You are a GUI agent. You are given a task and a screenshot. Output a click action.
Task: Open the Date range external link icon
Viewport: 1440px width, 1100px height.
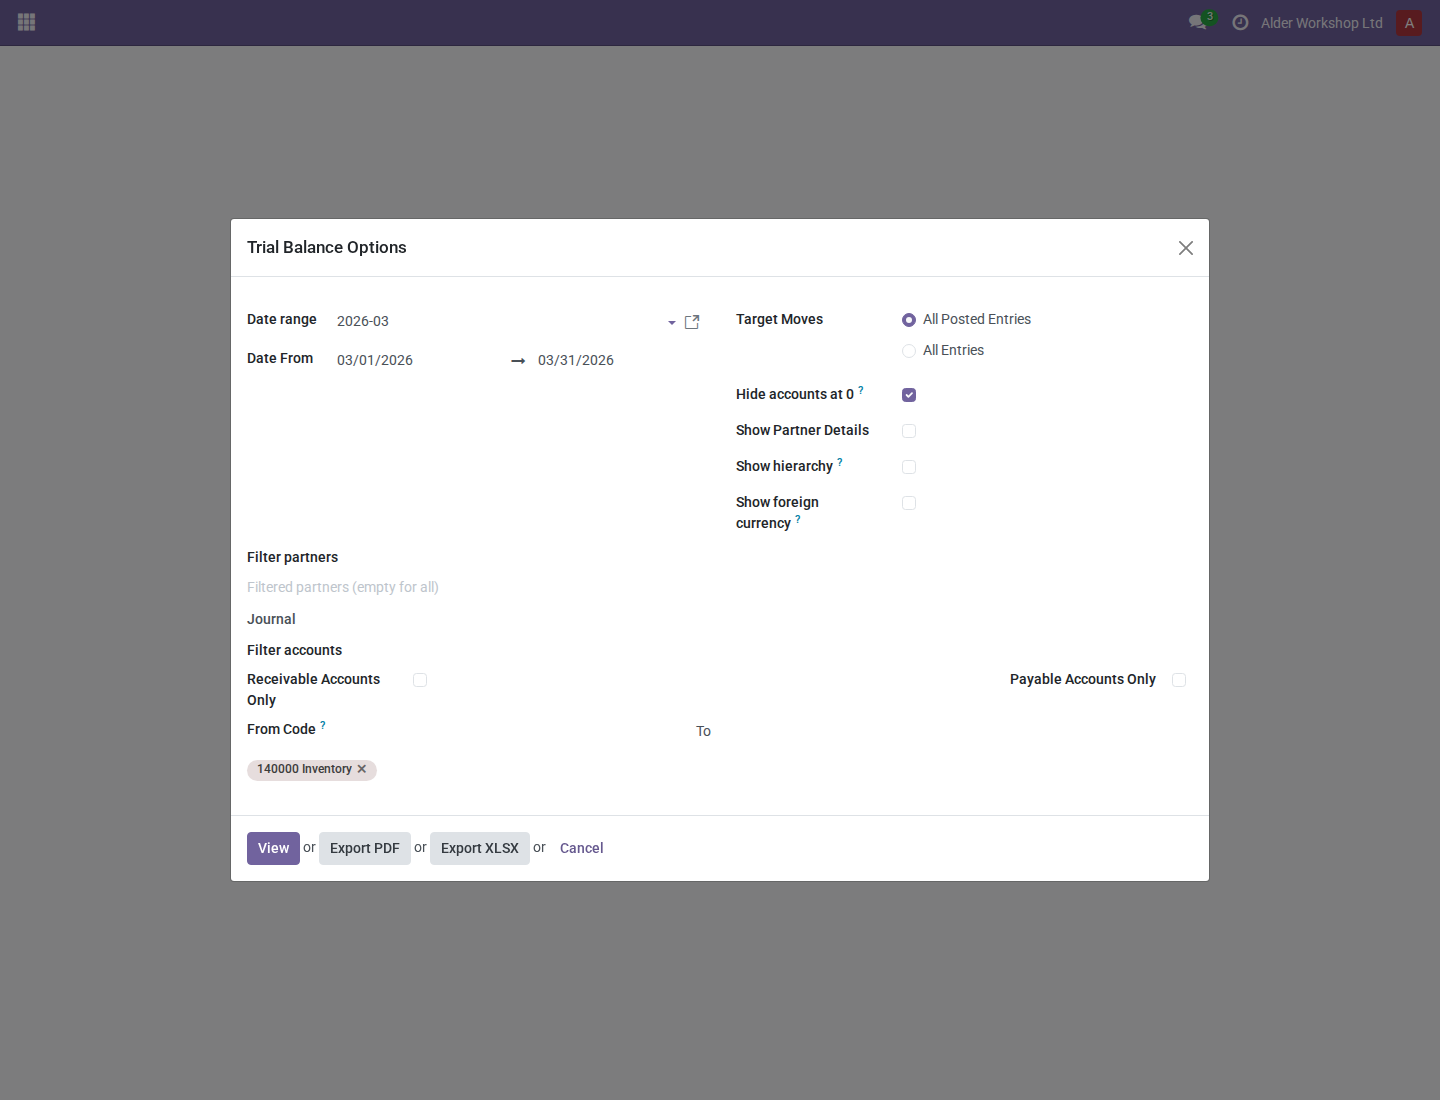pyautogui.click(x=692, y=322)
